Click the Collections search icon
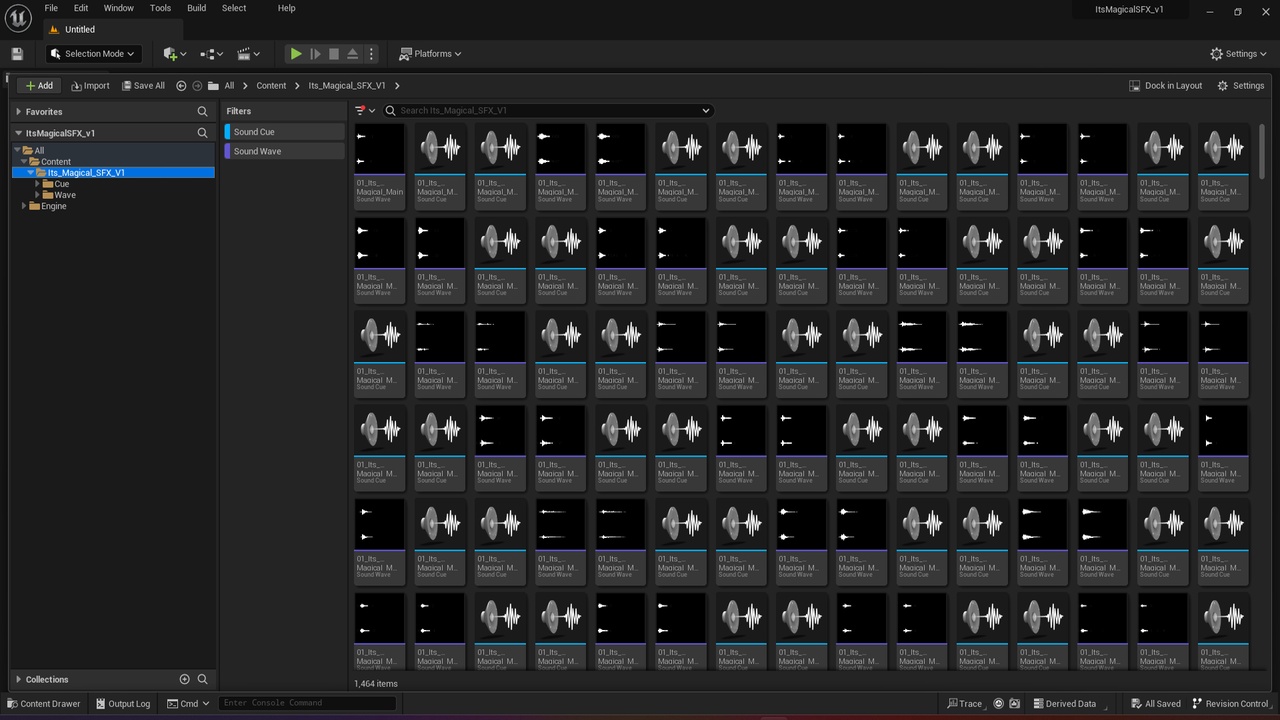The height and width of the screenshot is (720, 1280). (203, 680)
